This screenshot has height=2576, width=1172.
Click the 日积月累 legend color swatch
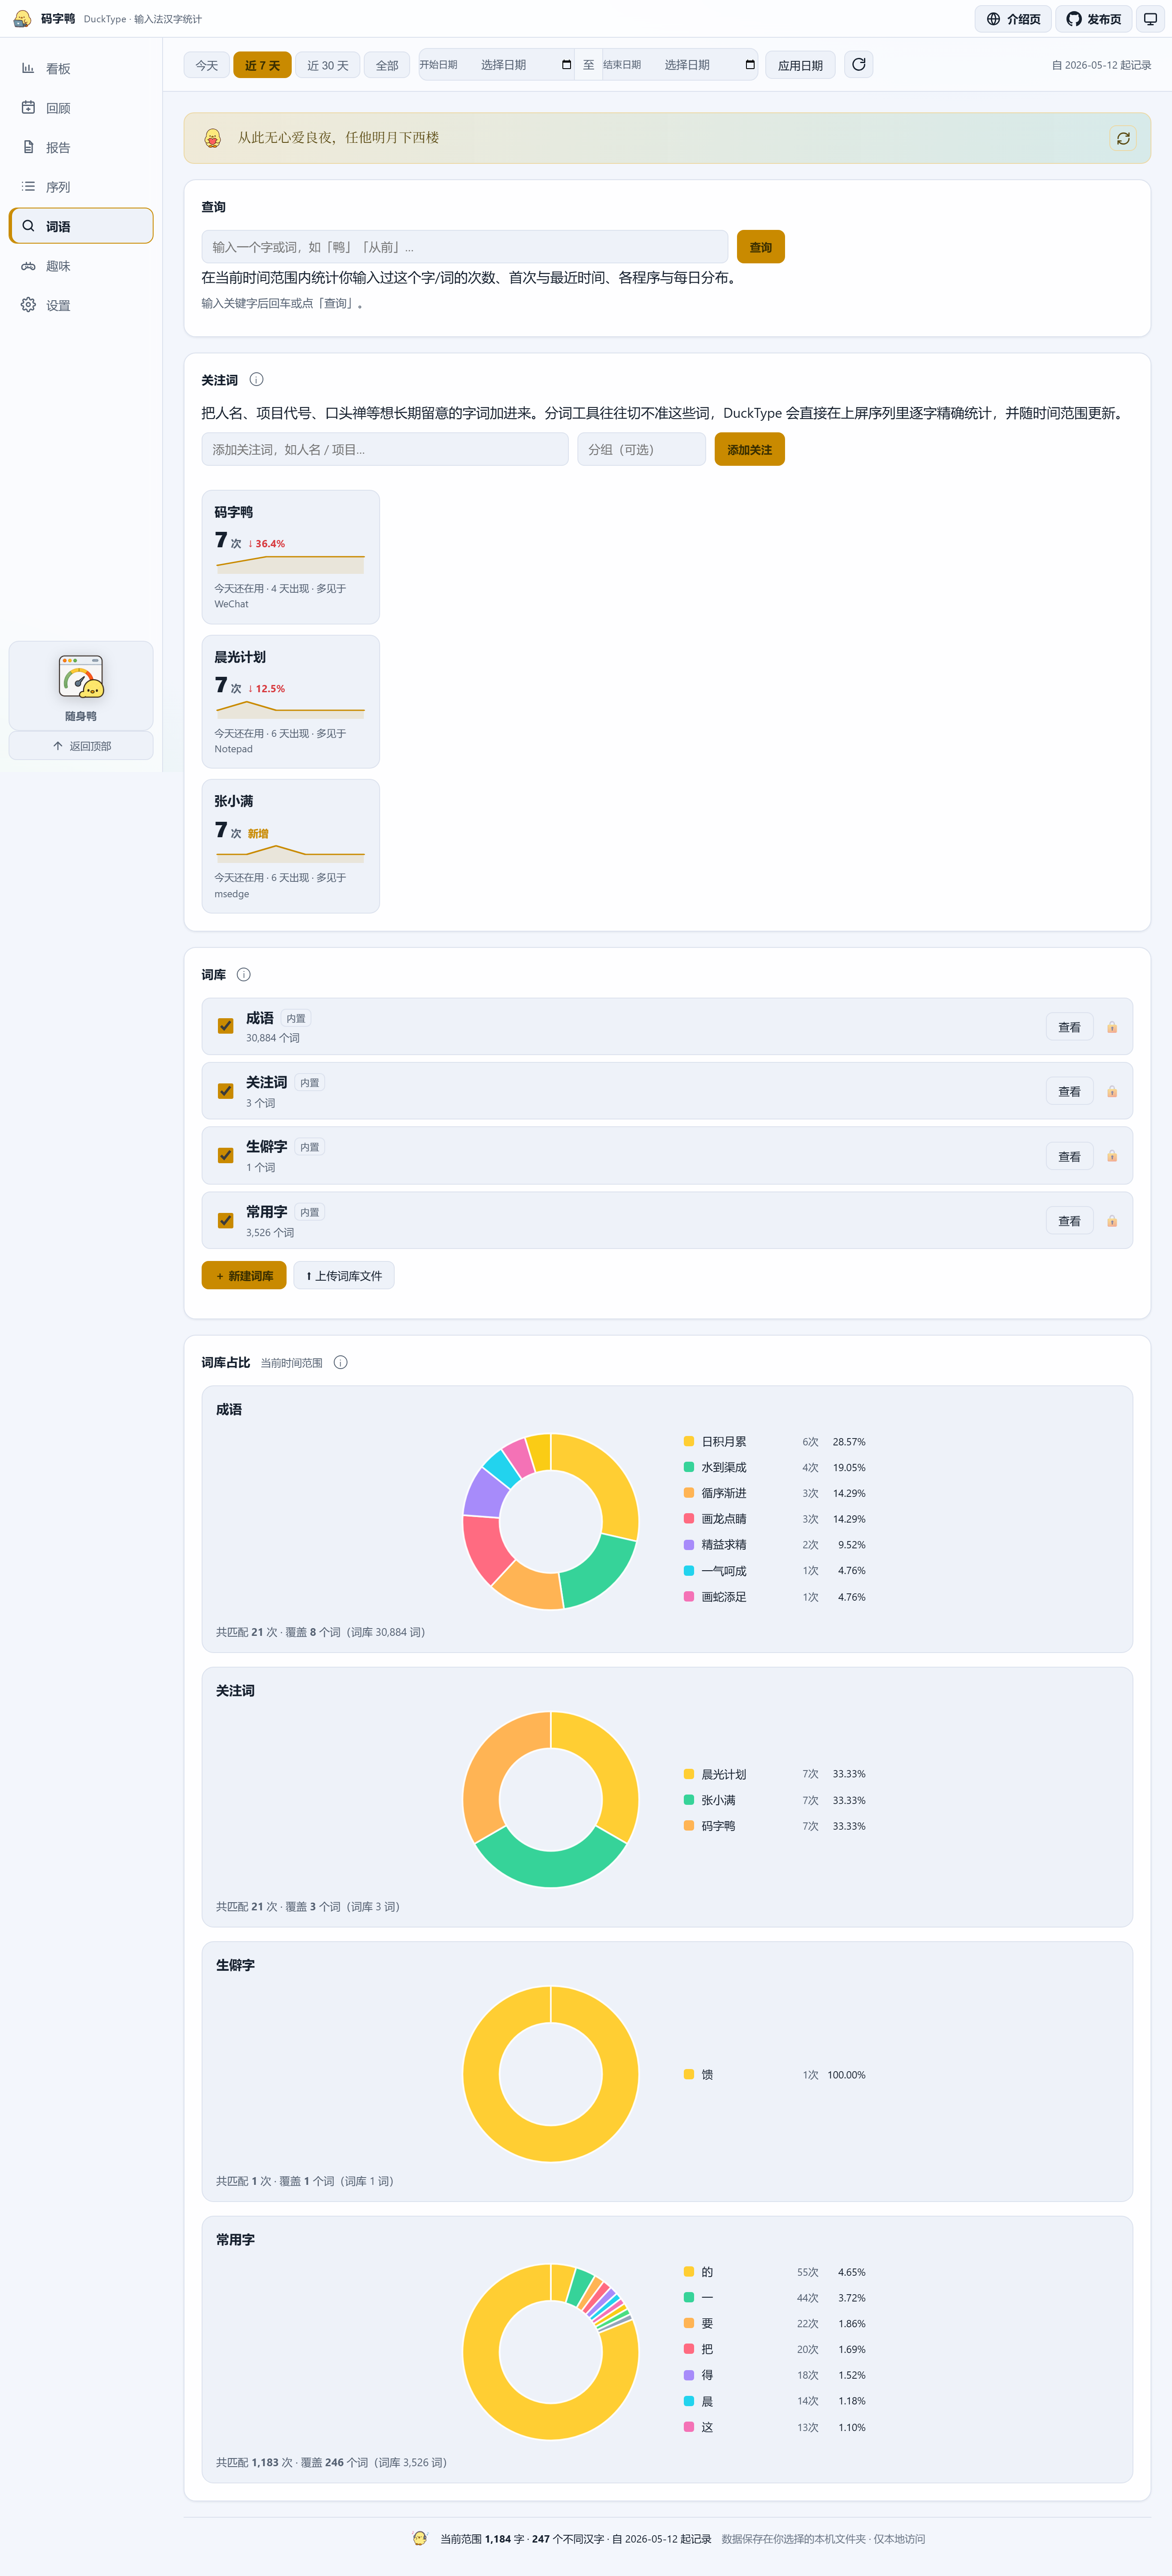(689, 1441)
